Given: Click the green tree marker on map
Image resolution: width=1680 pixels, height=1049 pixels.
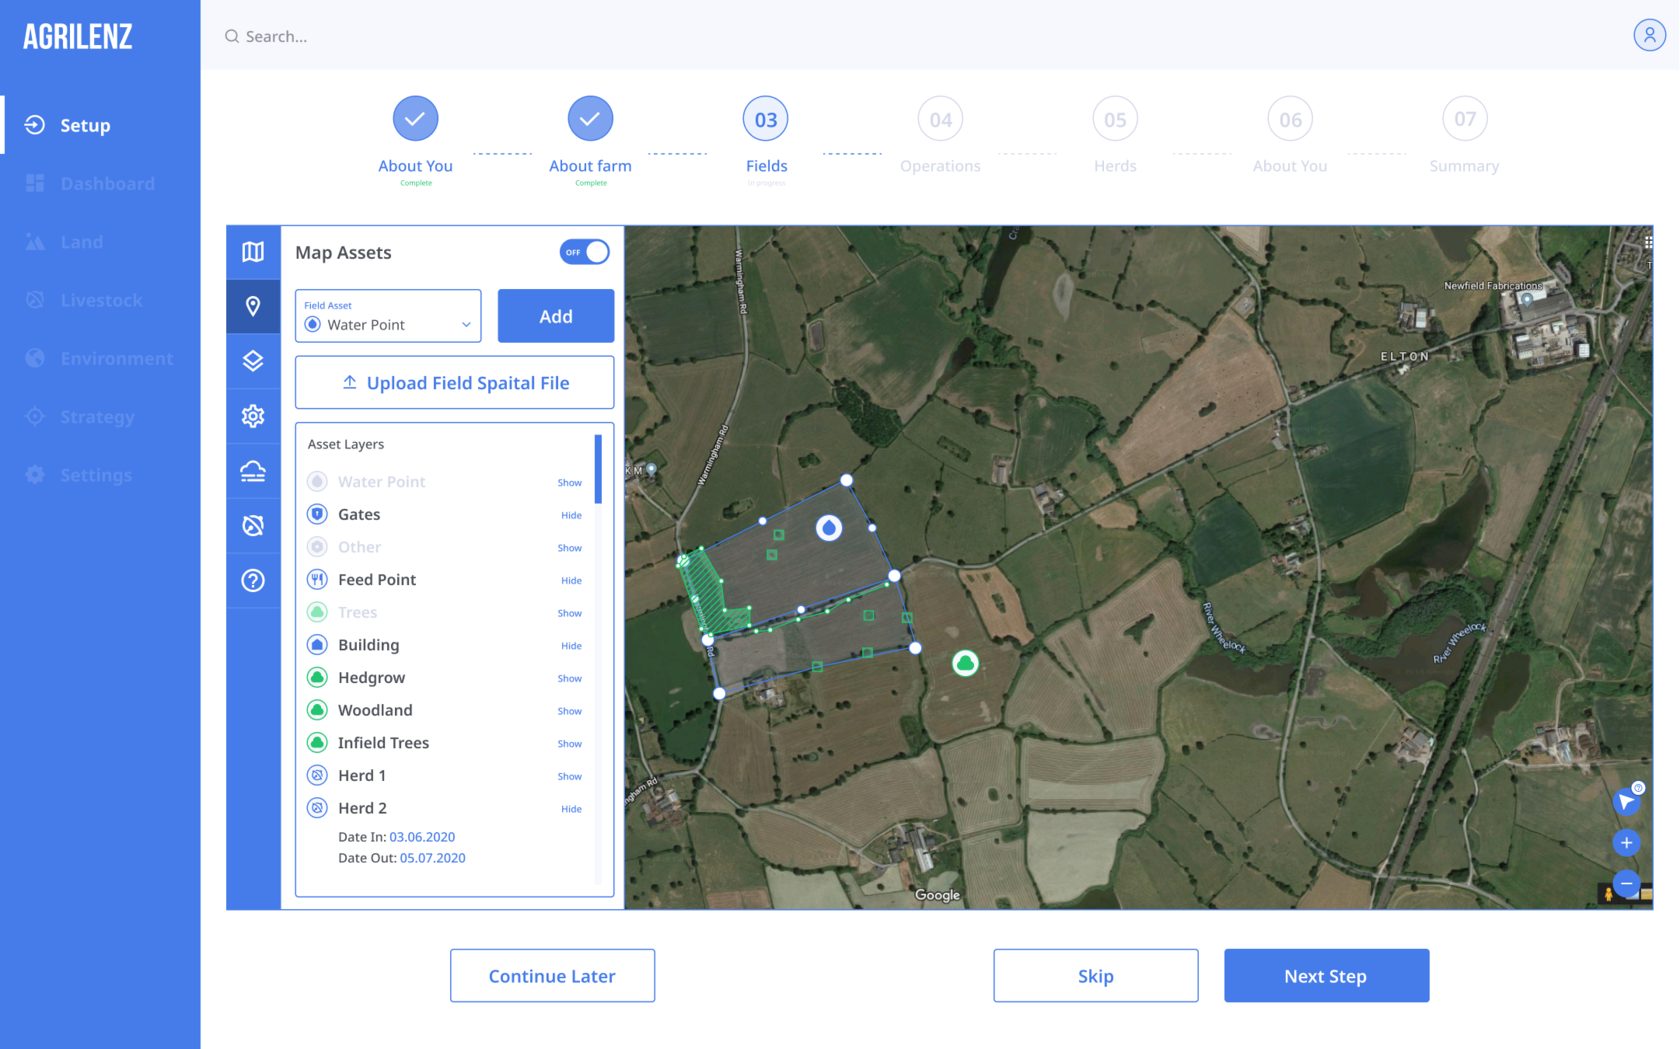Looking at the screenshot, I should pos(965,663).
